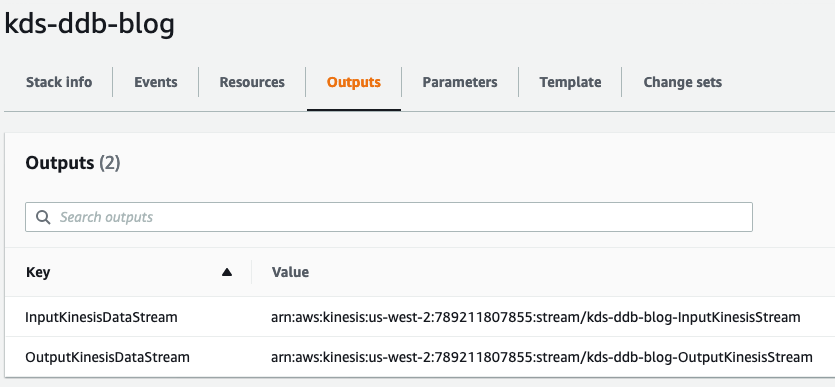Go to the Resources tab
835x387 pixels.
point(252,83)
